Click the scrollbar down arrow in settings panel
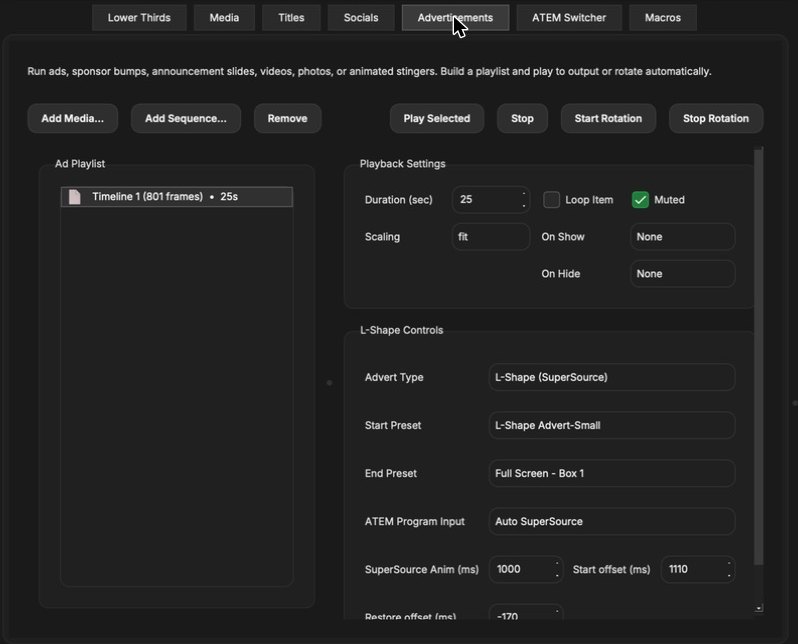 coord(759,608)
